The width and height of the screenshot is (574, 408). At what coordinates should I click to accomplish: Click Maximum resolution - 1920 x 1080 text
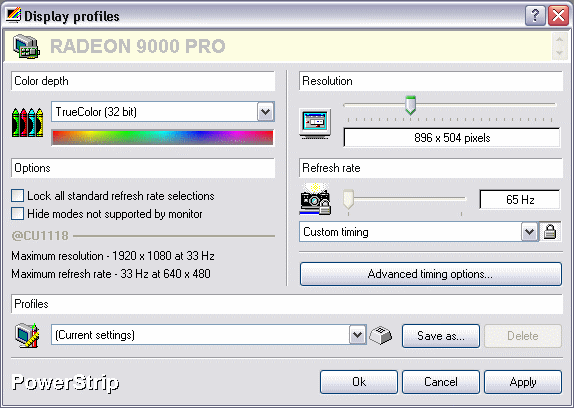click(x=113, y=256)
